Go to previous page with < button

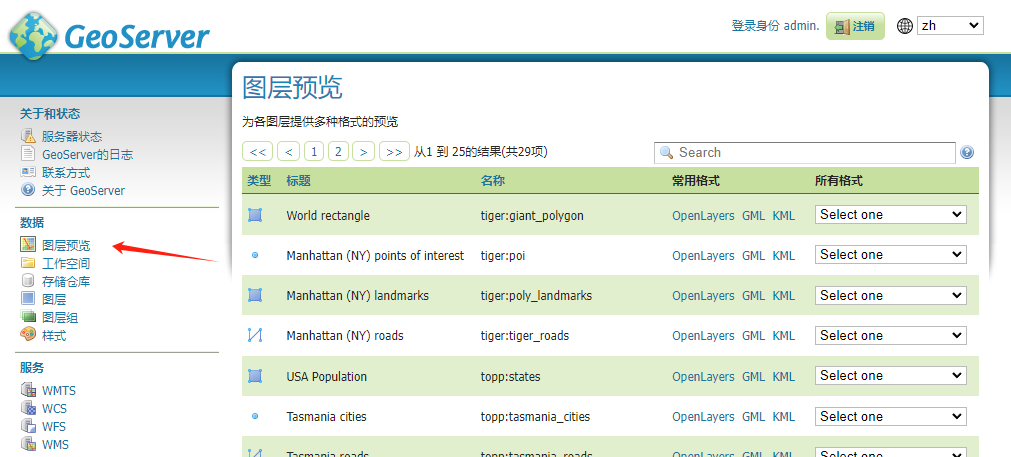click(x=288, y=151)
